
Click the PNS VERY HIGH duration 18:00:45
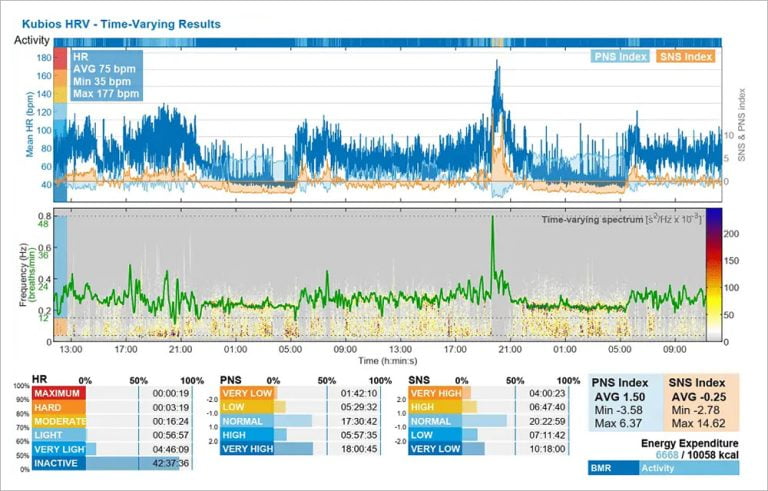click(359, 448)
